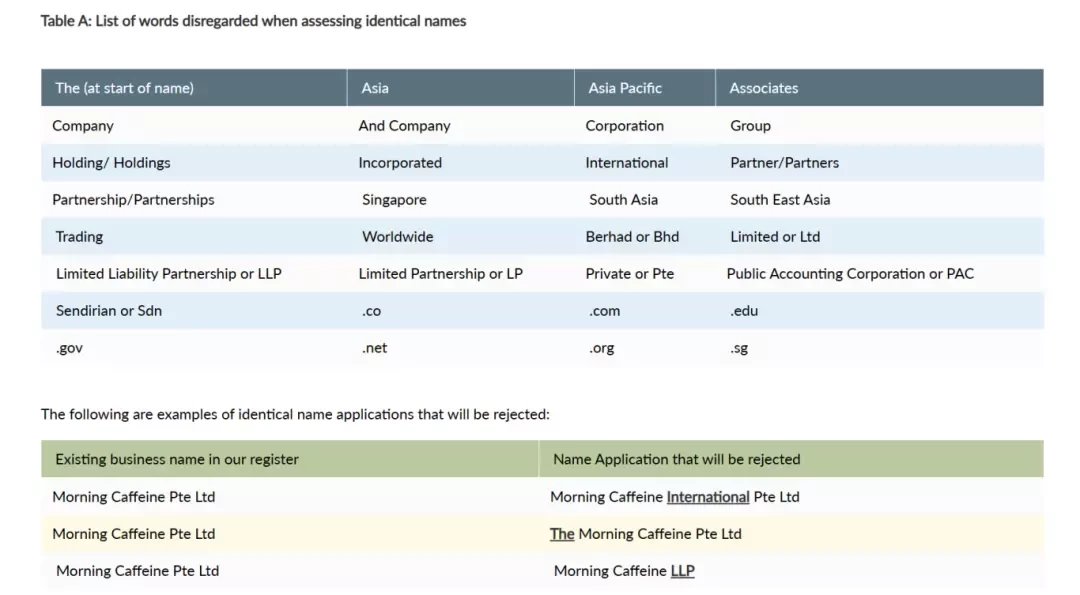Click the 'Worldwide' table cell
1080x595 pixels.
(461, 236)
